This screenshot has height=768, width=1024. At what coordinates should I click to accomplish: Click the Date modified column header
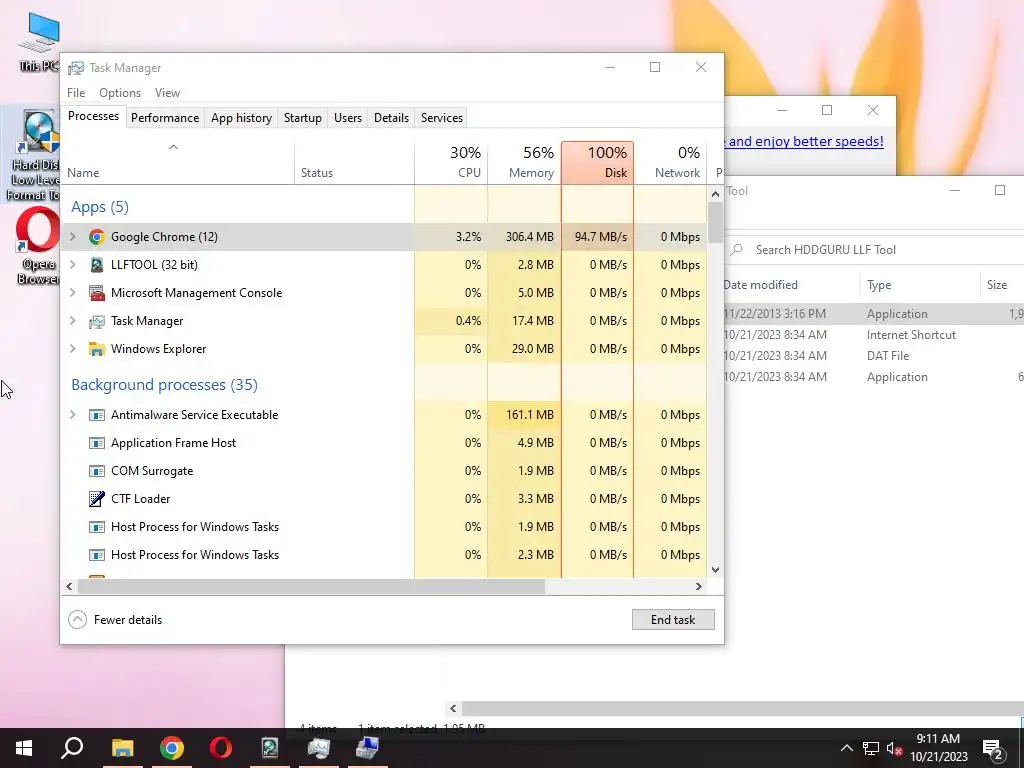(x=792, y=285)
